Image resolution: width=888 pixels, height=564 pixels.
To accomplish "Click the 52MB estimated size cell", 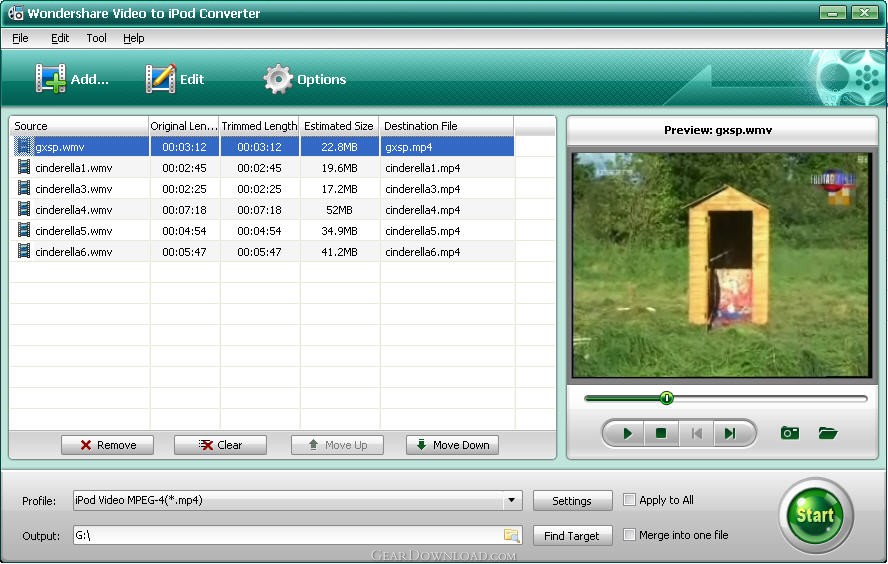I will point(339,210).
